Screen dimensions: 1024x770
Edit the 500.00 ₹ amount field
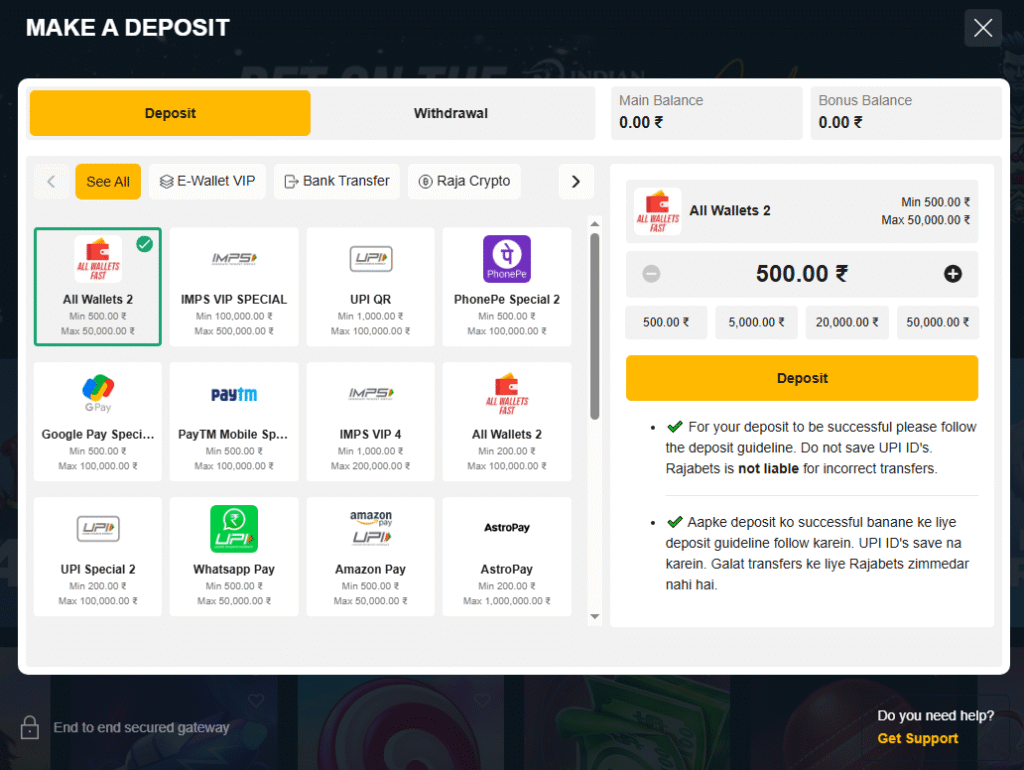tap(802, 274)
